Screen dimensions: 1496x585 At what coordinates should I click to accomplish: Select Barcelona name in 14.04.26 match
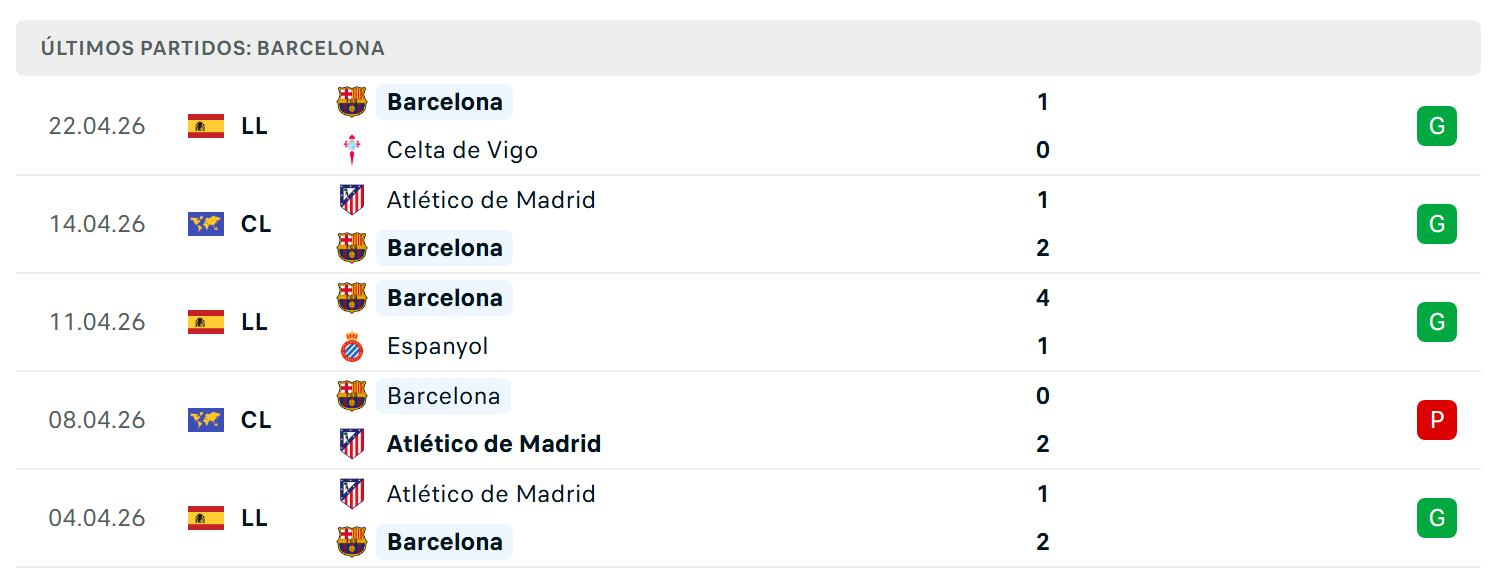445,248
